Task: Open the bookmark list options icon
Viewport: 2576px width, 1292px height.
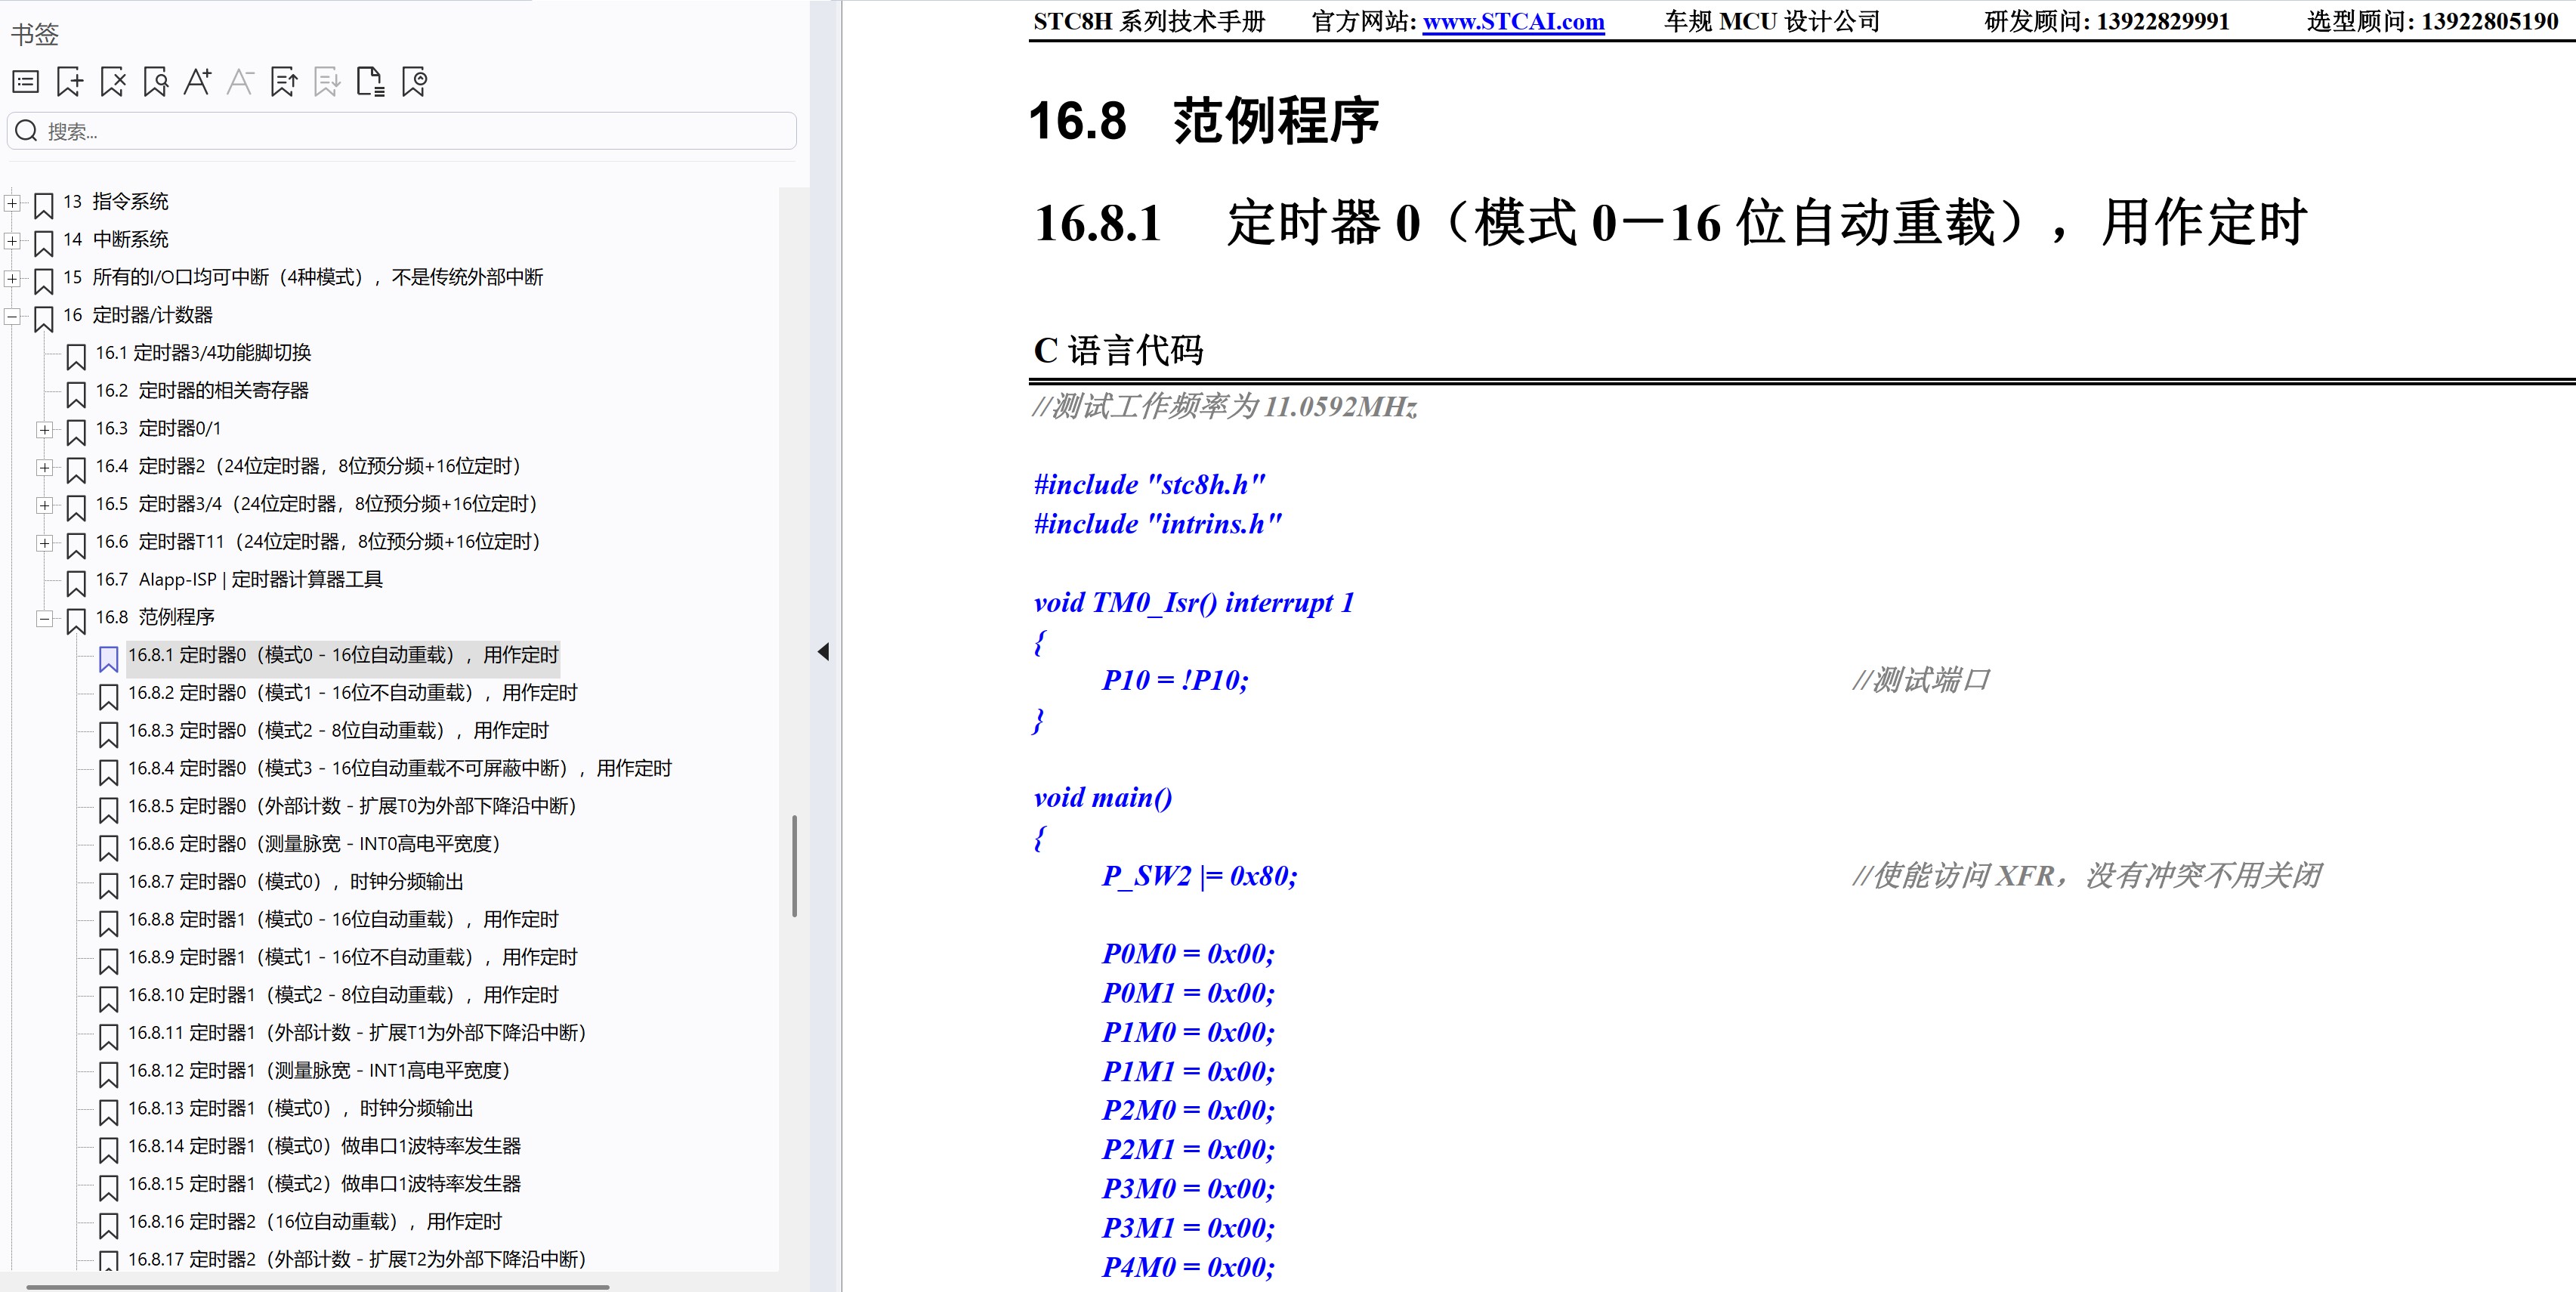Action: tap(26, 82)
